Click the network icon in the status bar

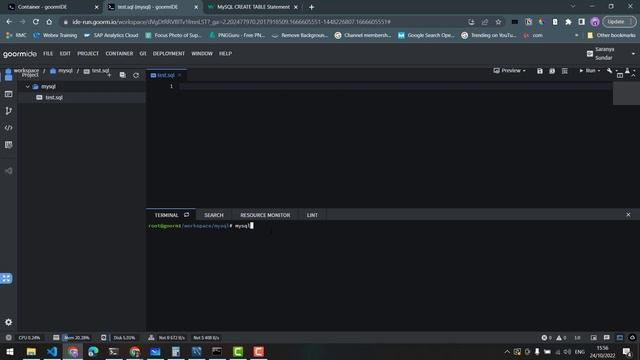[151, 338]
